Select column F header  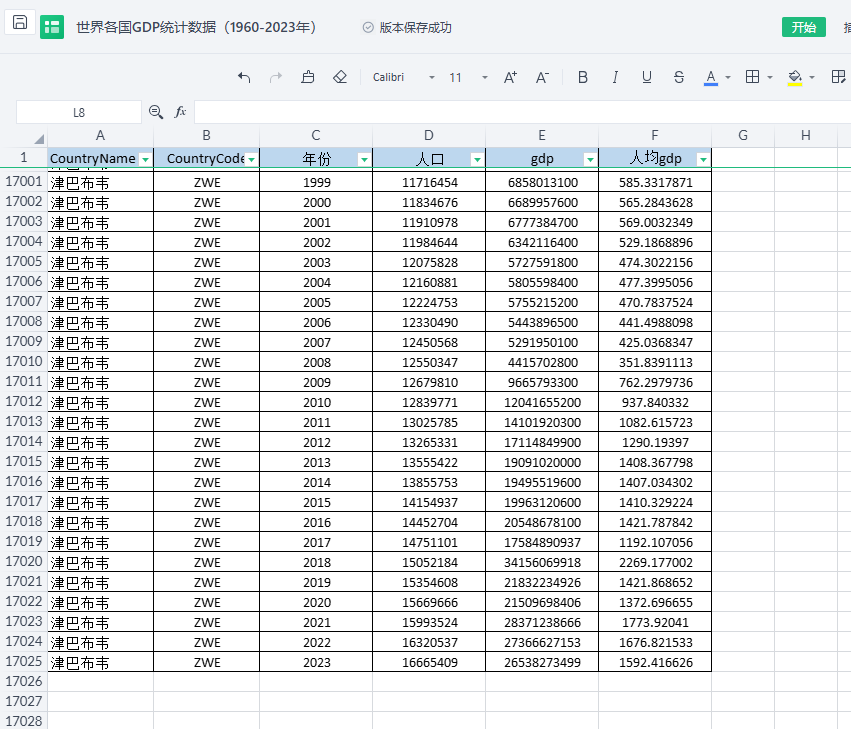655,136
